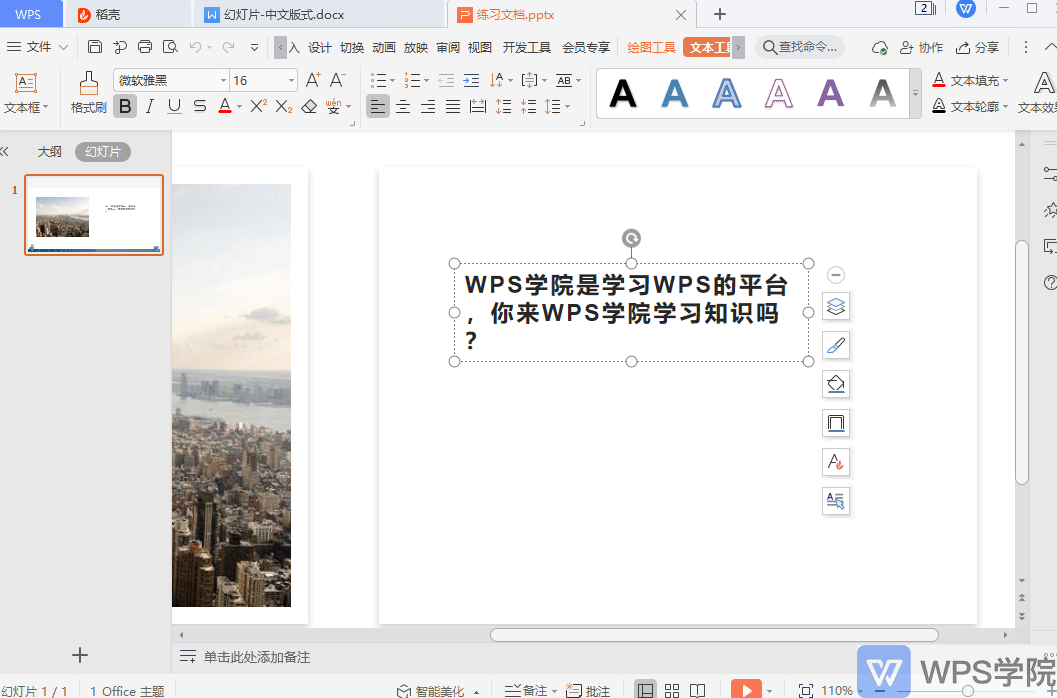
Task: Clear formatting with the eraser icon
Action: (x=309, y=107)
